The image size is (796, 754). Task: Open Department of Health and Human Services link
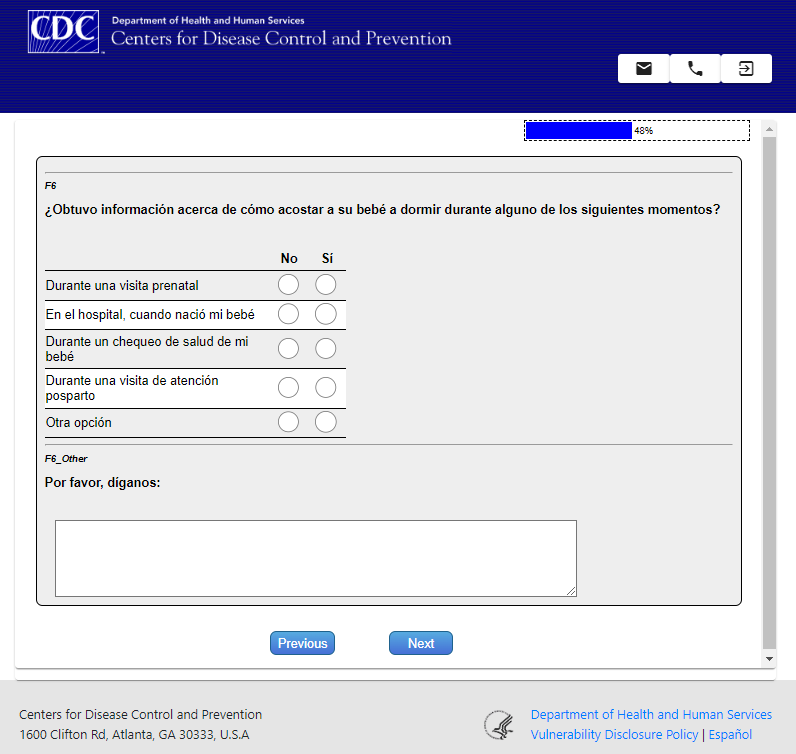651,715
